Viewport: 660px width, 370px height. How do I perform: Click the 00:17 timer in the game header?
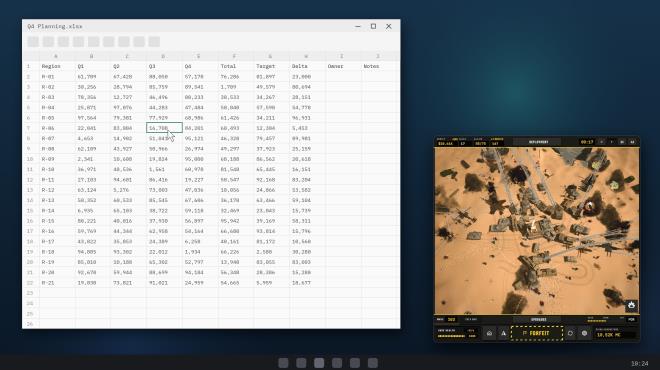pos(586,142)
